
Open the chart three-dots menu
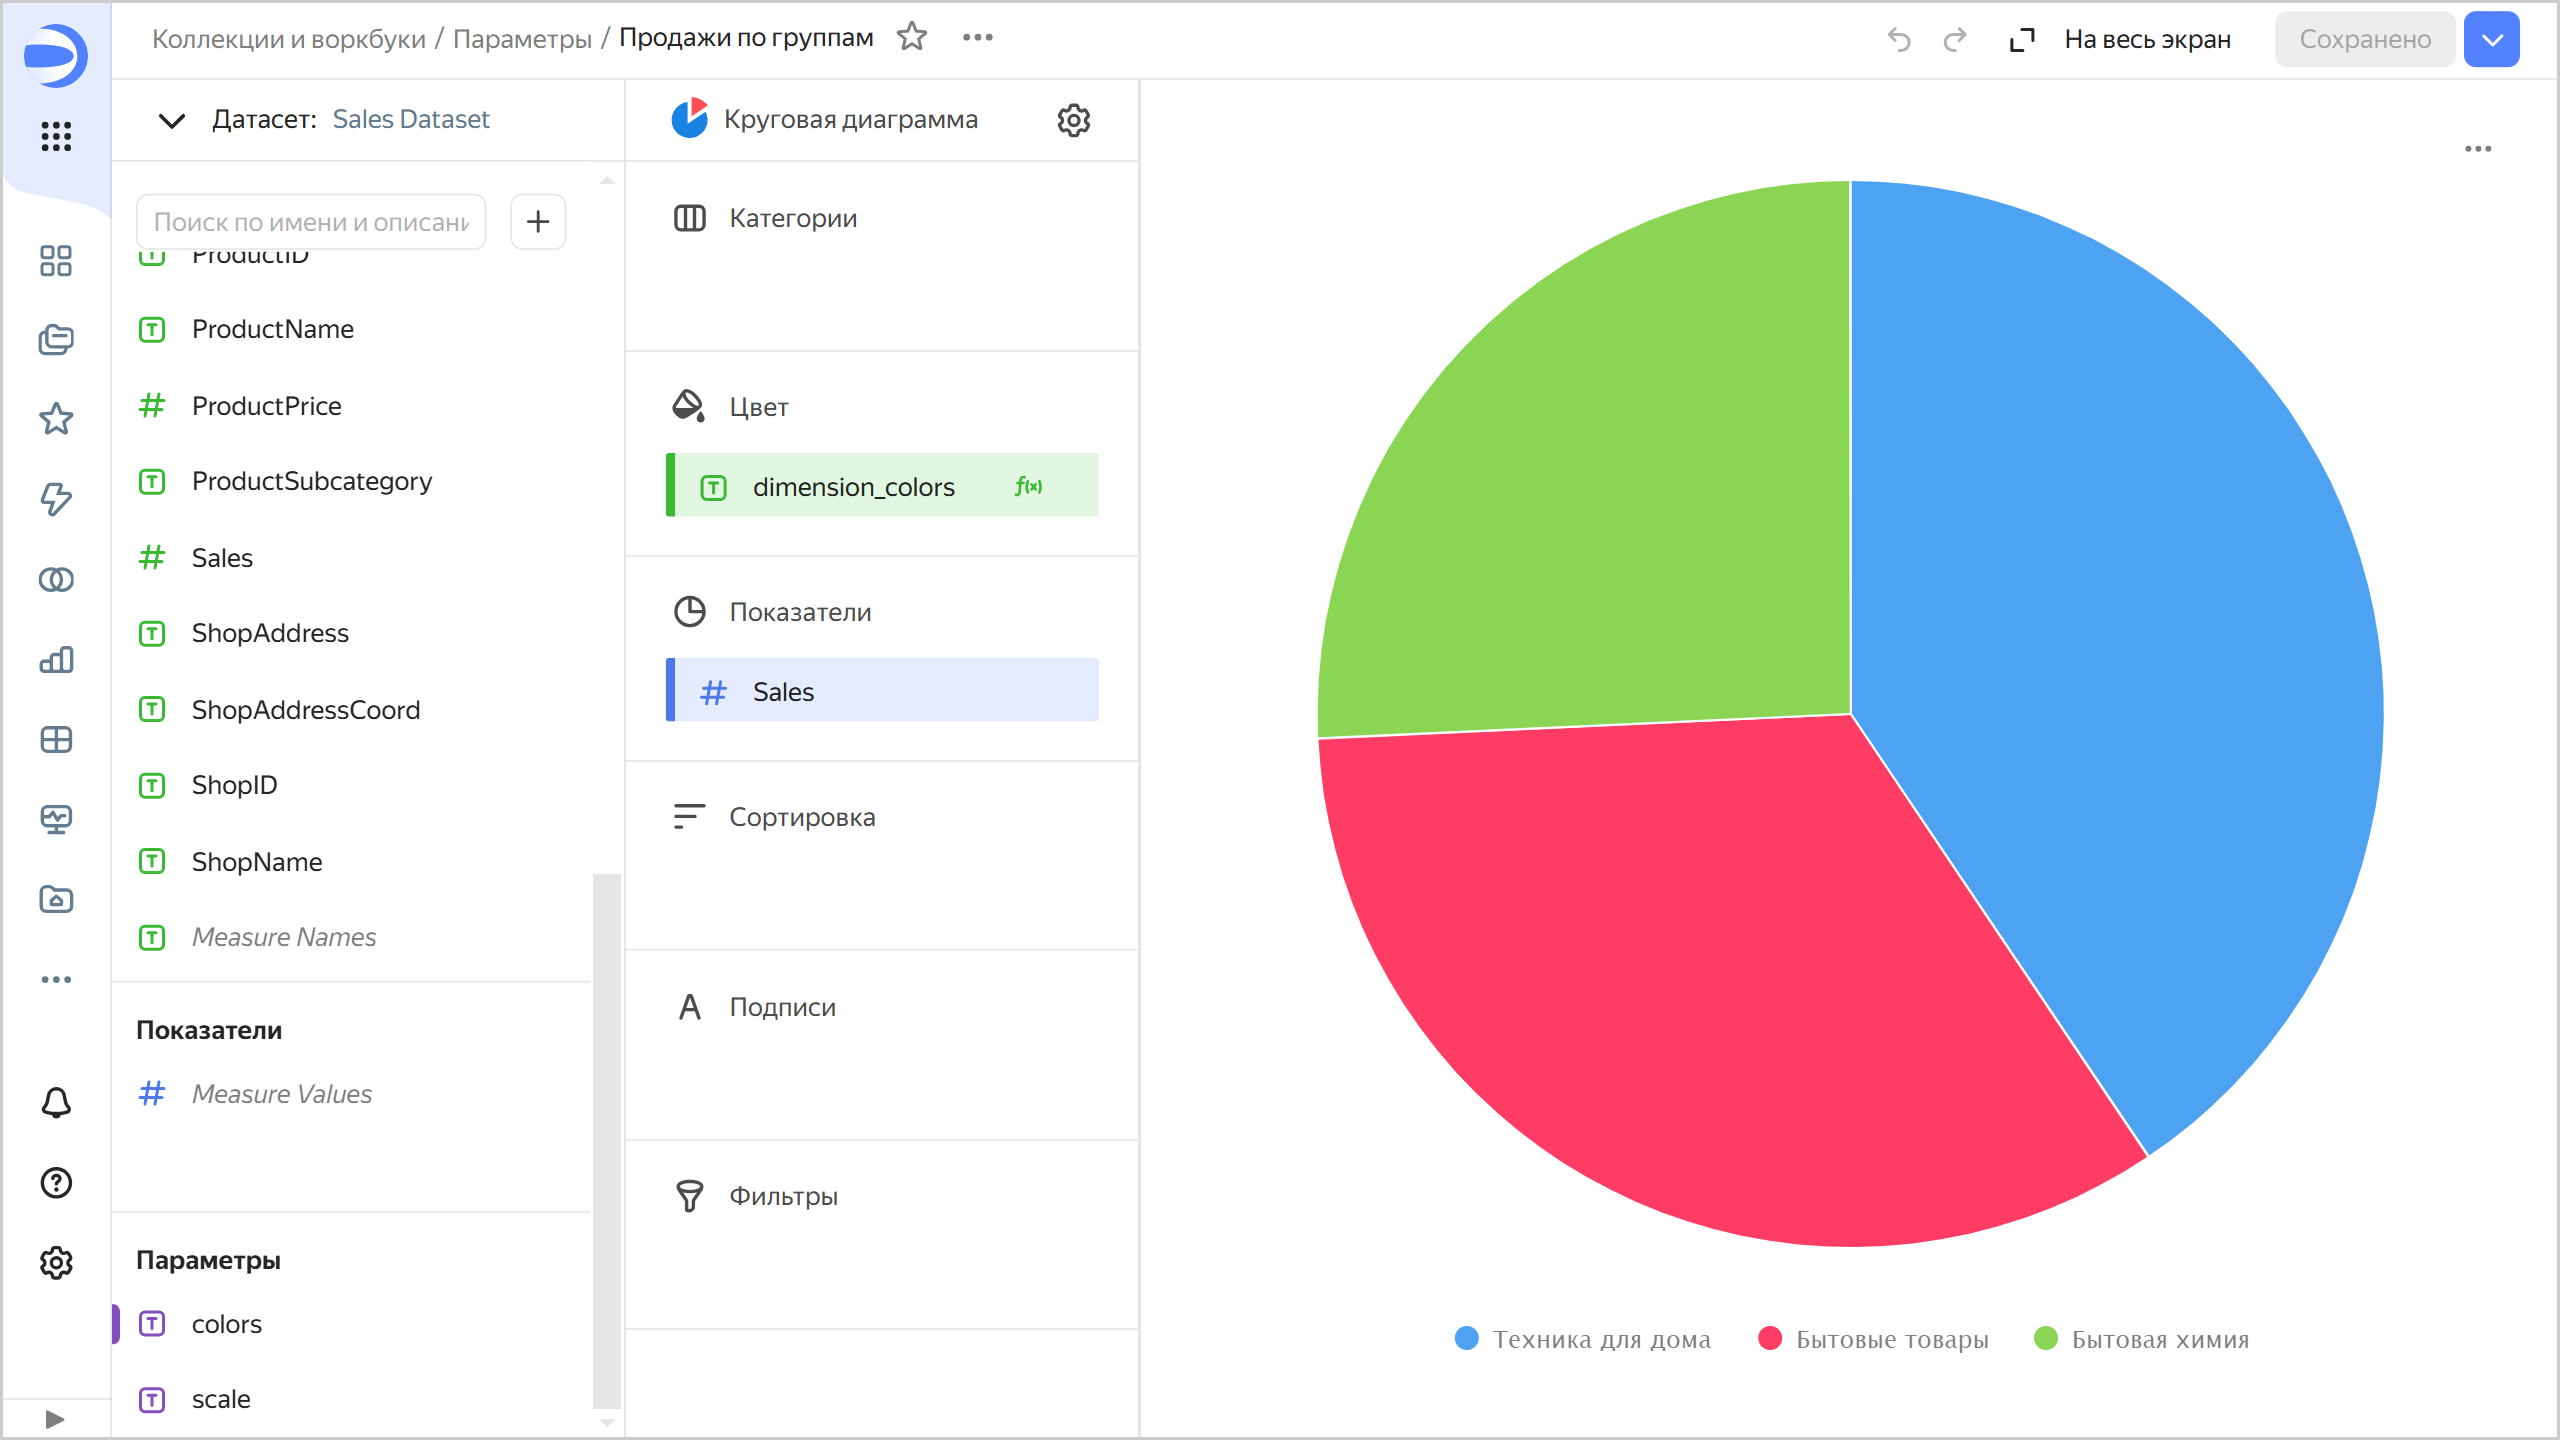pyautogui.click(x=2478, y=149)
